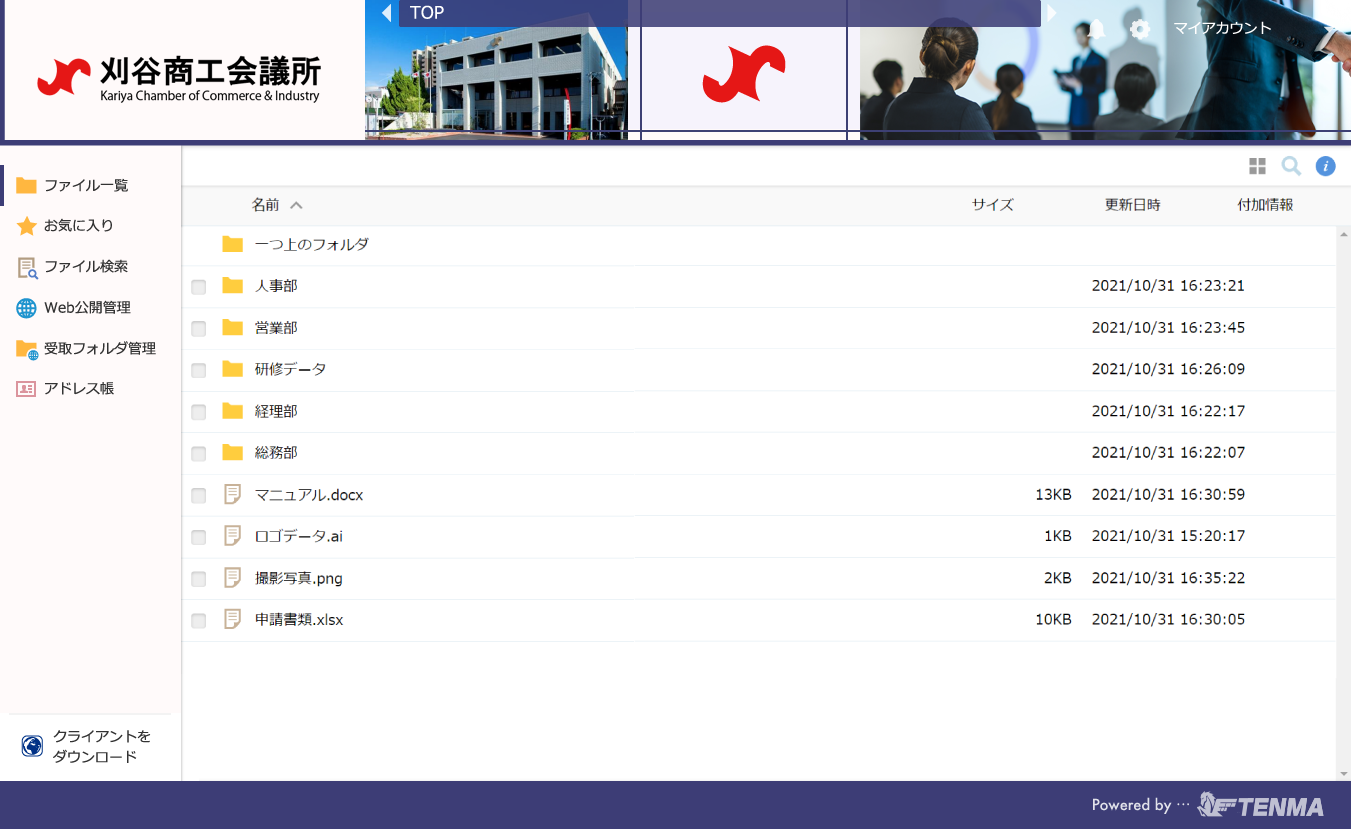Open the 研修データ folder

click(x=290, y=369)
